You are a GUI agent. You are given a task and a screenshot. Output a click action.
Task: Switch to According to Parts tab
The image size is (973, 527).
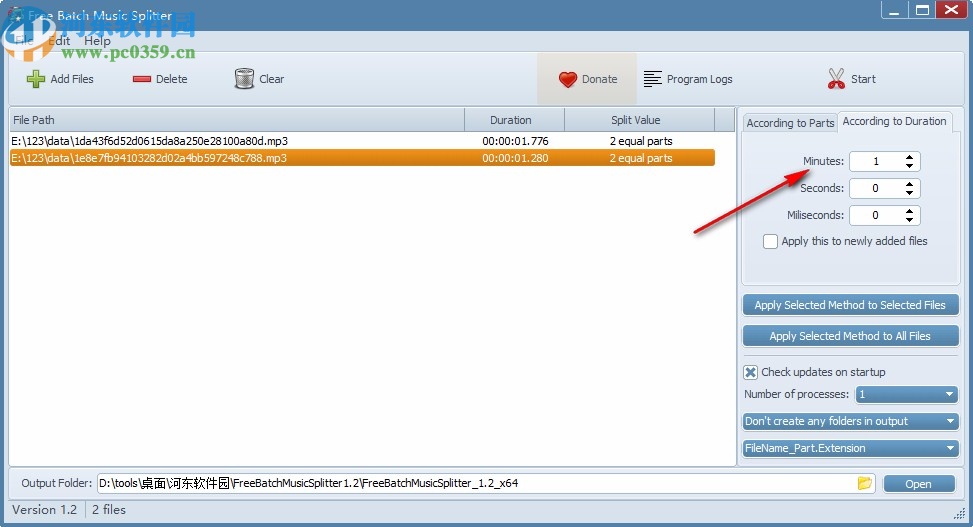790,123
